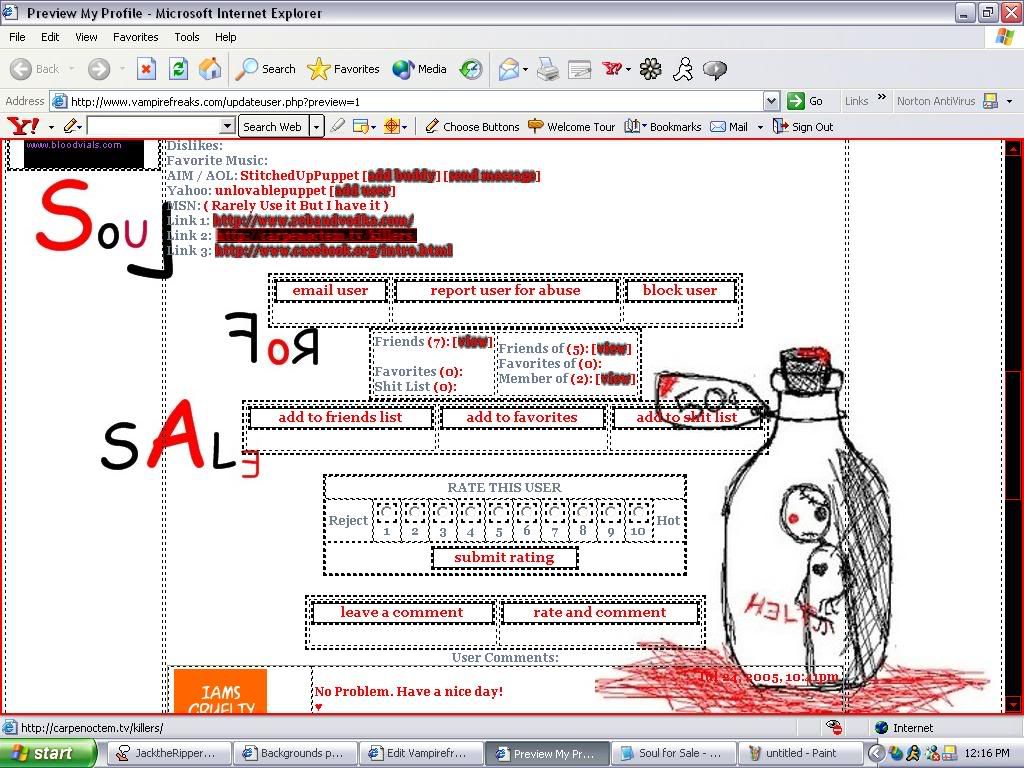1024x768 pixels.
Task: Open the Windows Start button
Action: click(48, 753)
